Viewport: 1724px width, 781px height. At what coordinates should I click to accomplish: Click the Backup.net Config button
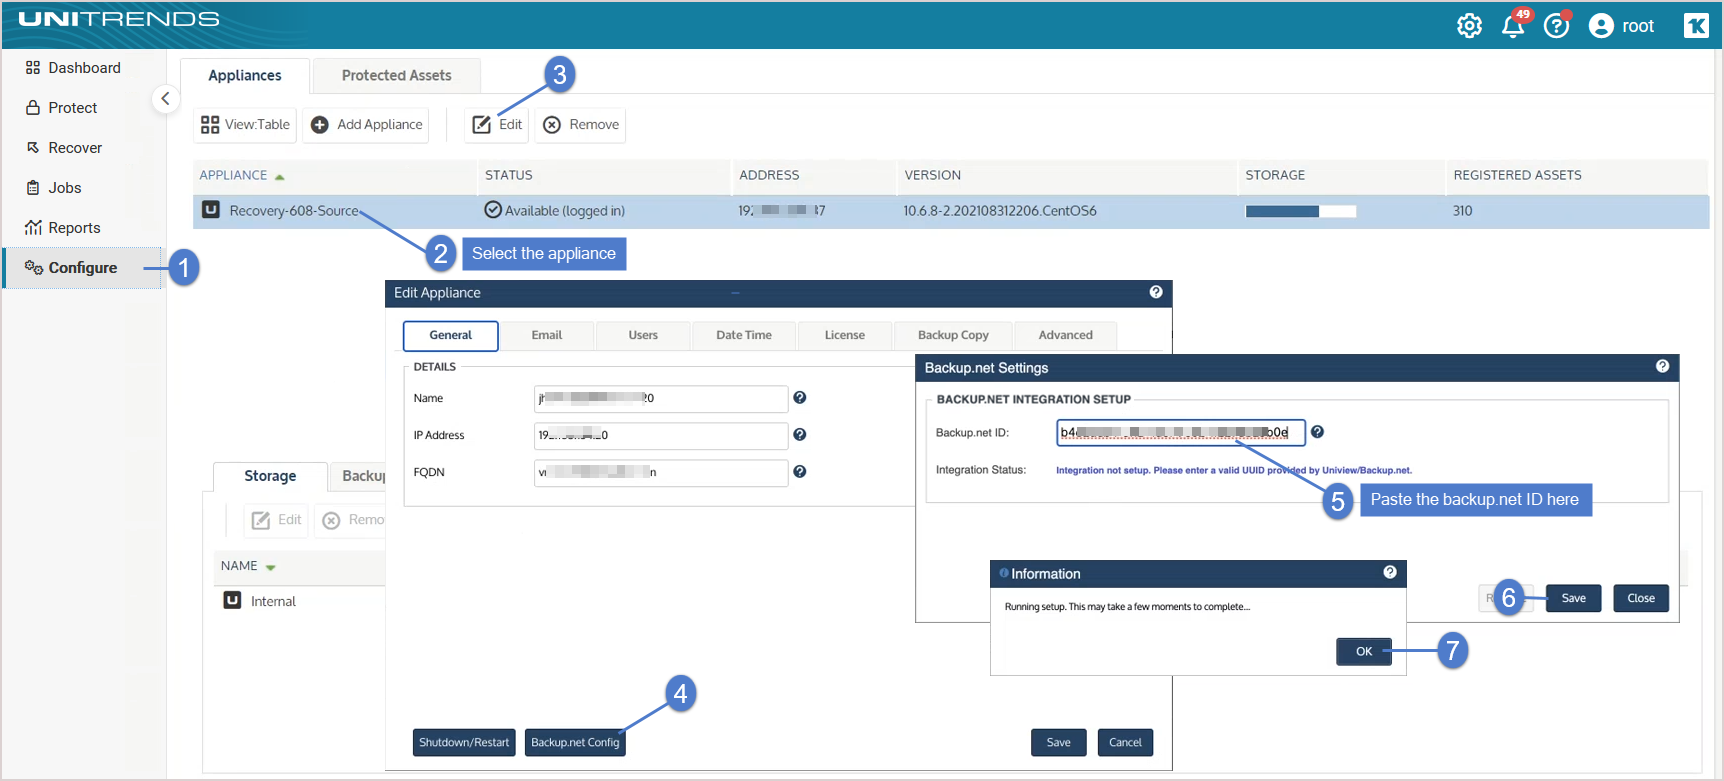coord(575,742)
